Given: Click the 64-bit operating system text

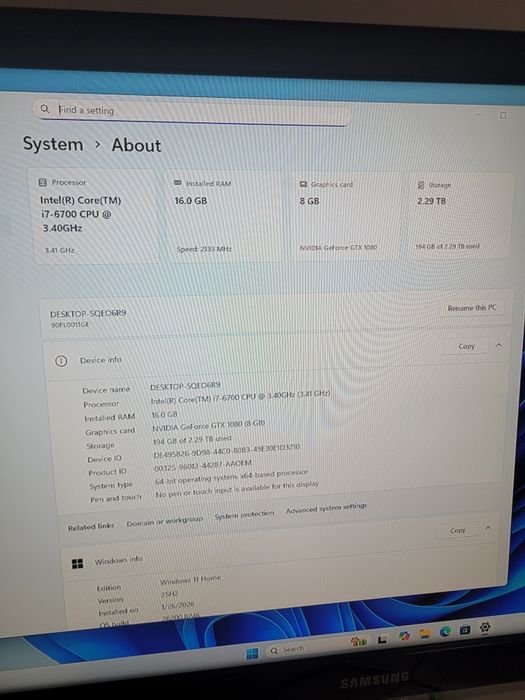Looking at the screenshot, I should coord(231,476).
